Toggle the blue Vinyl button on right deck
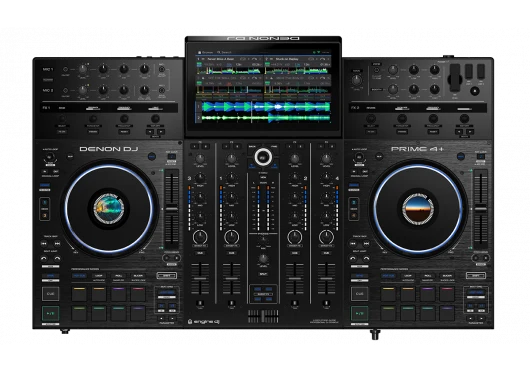 pyautogui.click(x=460, y=156)
